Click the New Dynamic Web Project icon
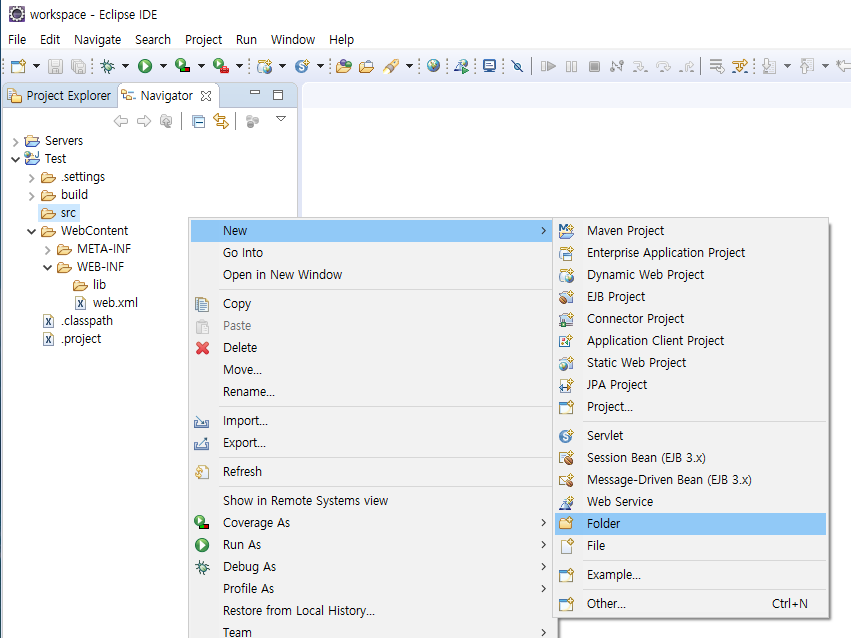Viewport: 851px width, 638px height. click(264, 66)
